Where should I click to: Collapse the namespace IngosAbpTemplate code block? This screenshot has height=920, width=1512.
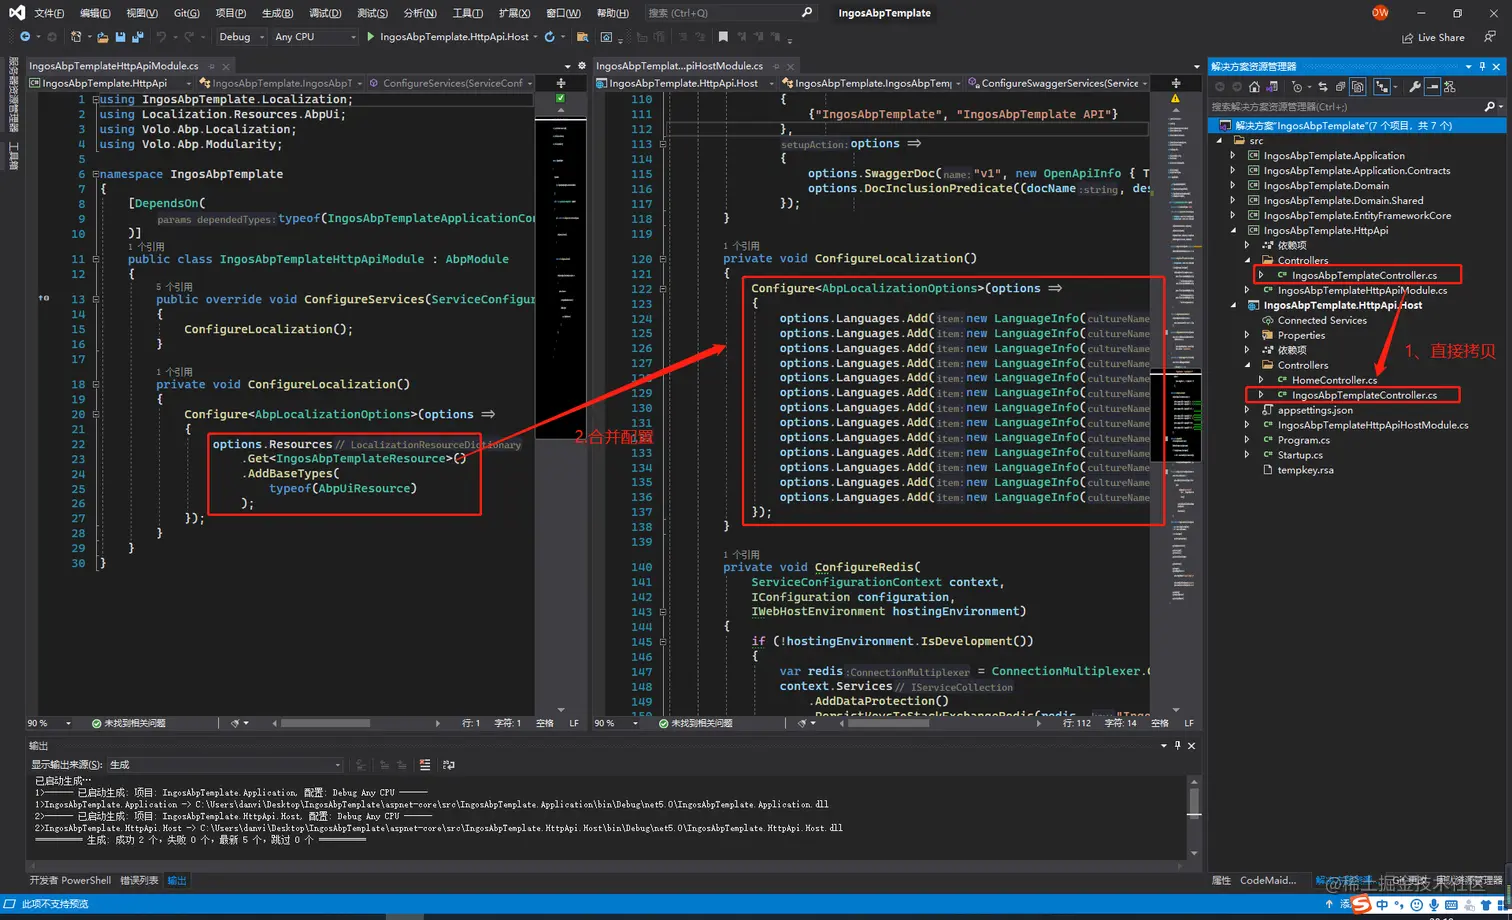point(96,174)
